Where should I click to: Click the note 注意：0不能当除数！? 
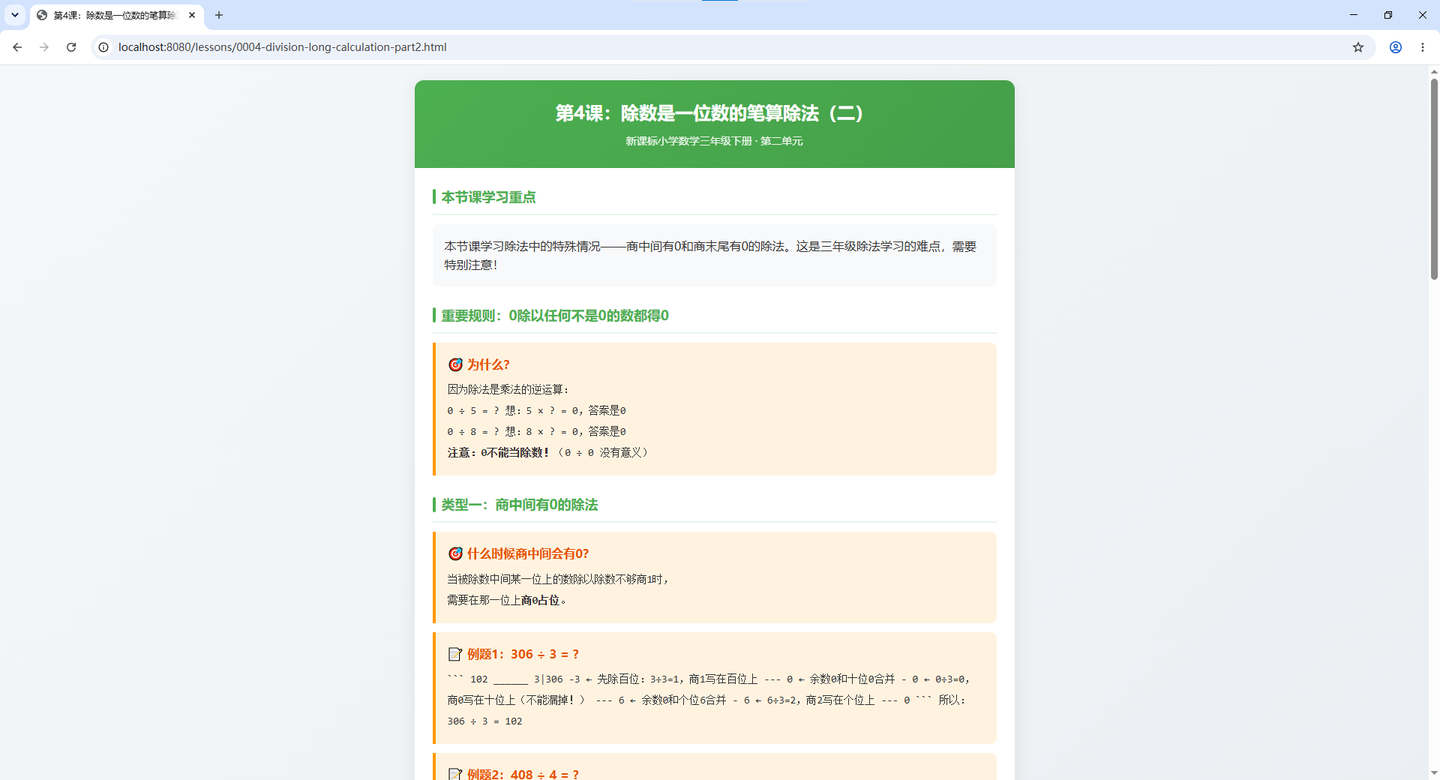pyautogui.click(x=499, y=452)
